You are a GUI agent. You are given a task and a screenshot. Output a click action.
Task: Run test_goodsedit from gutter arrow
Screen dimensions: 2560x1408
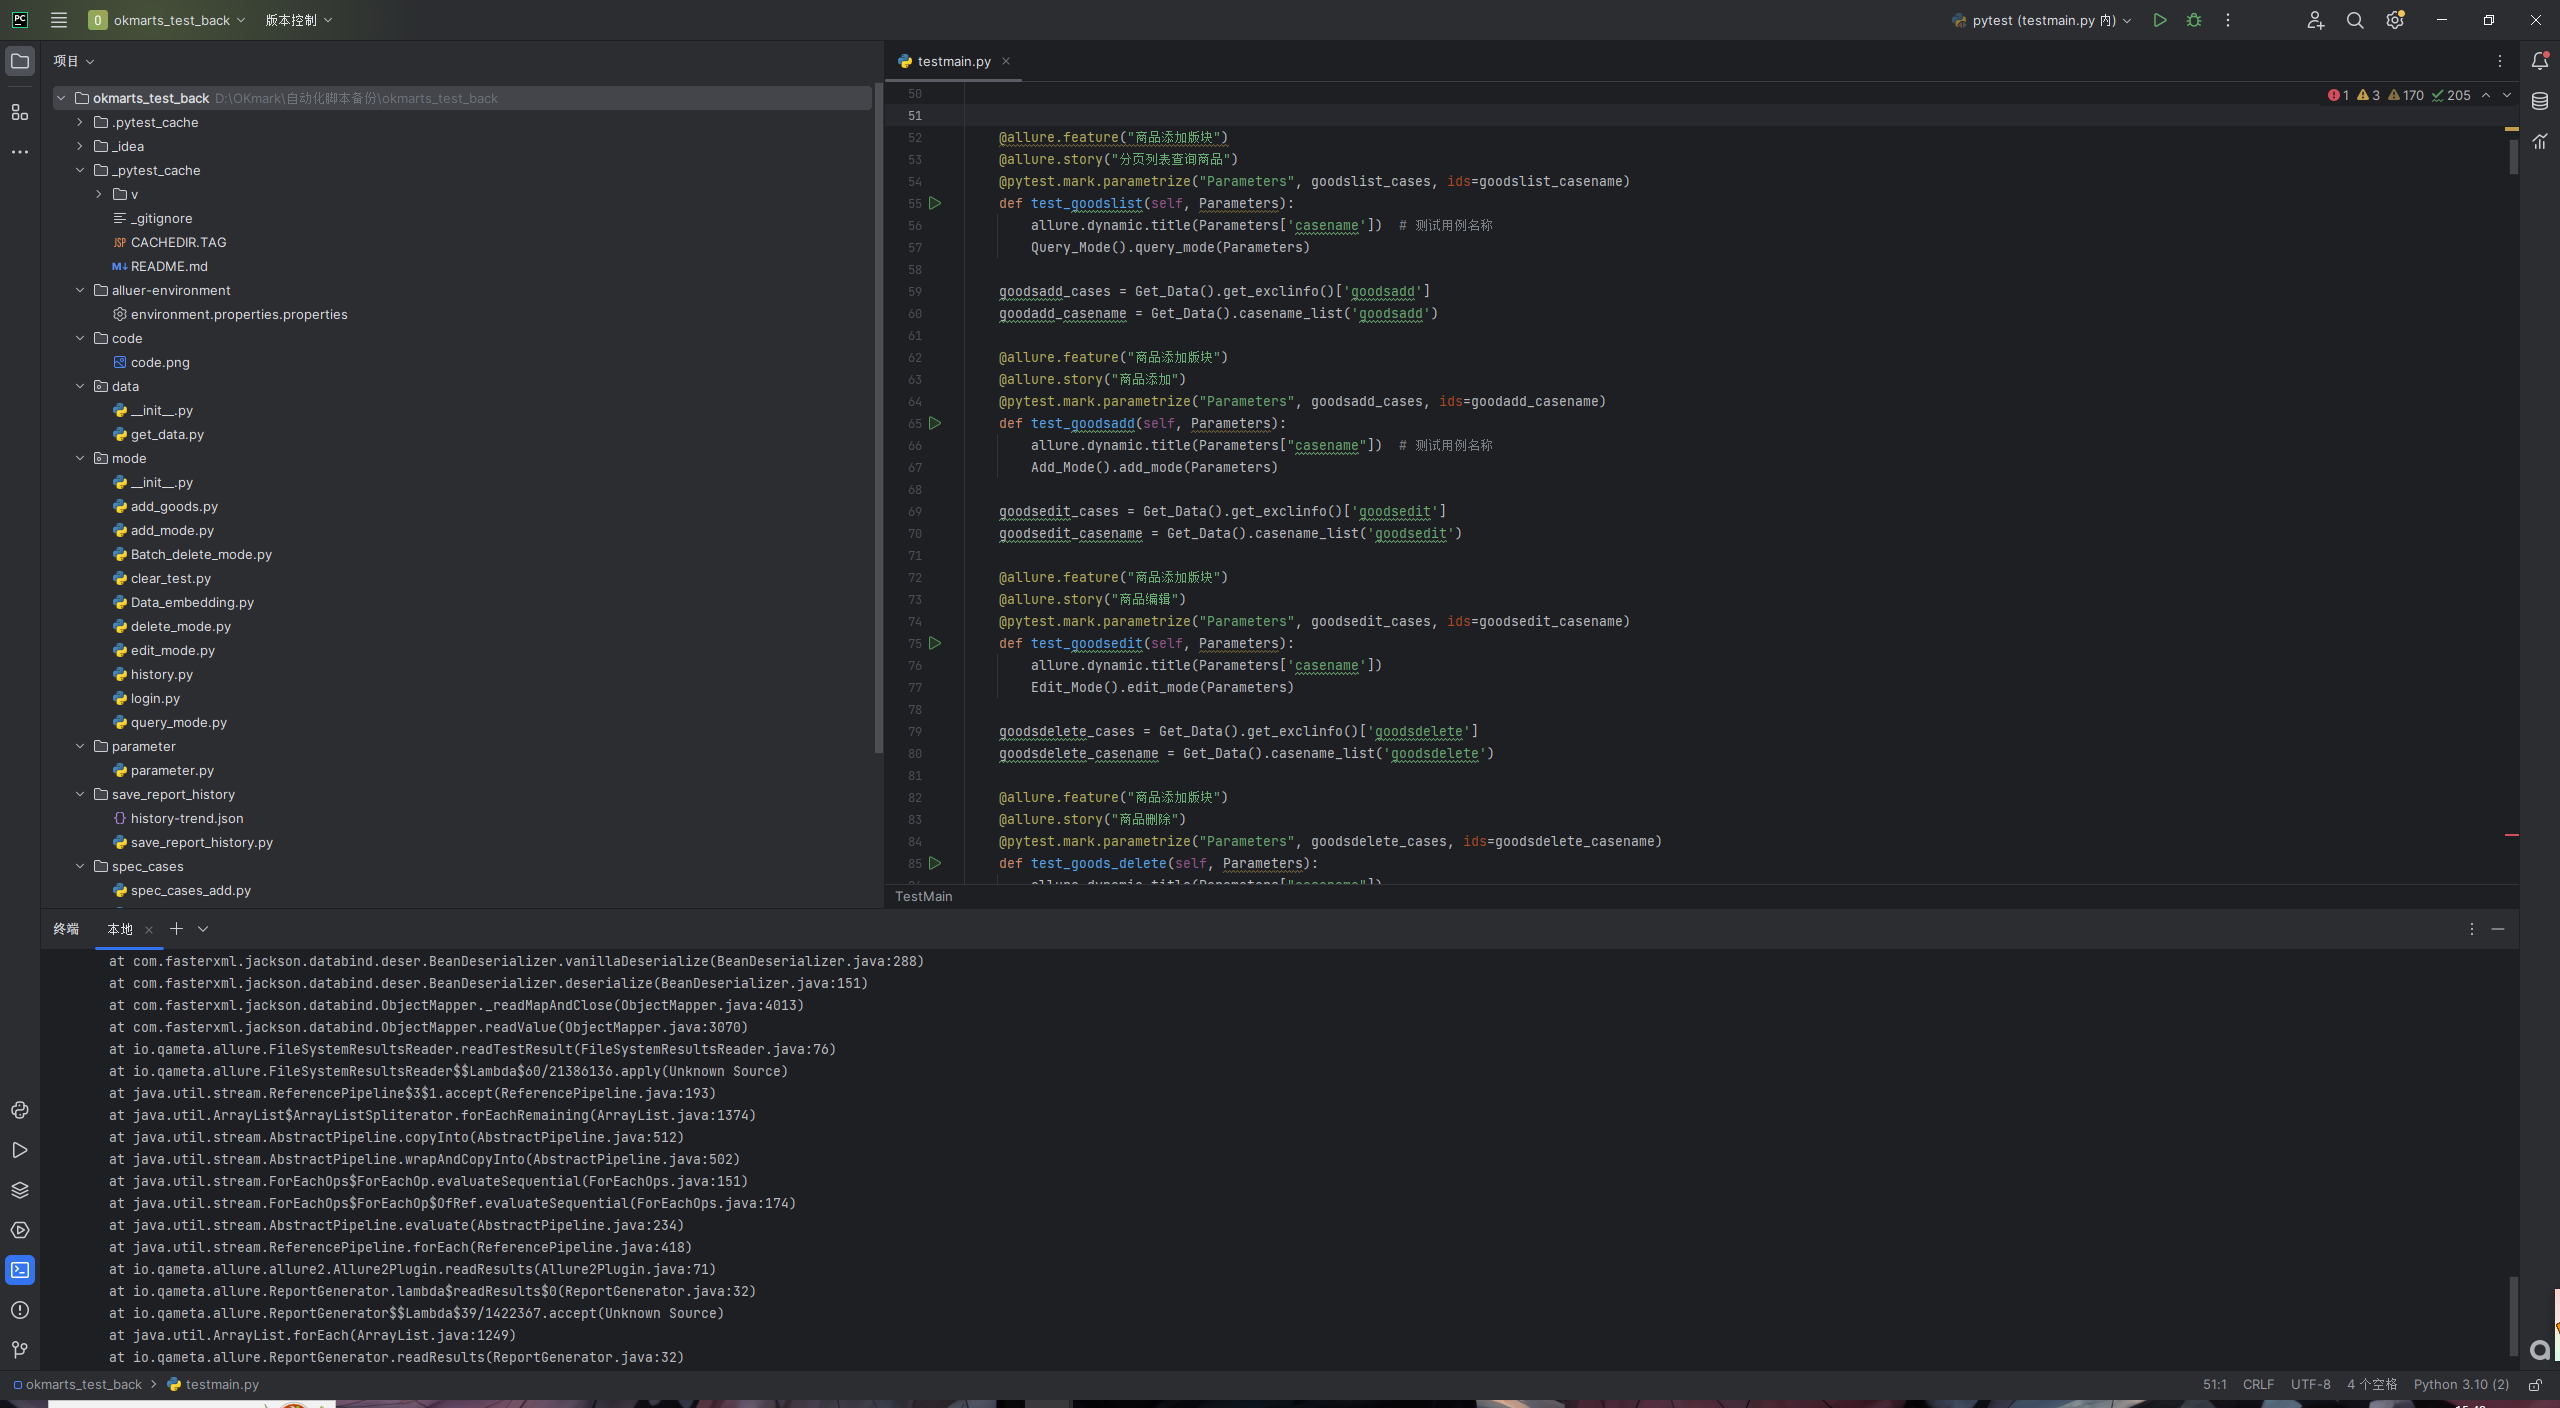click(935, 643)
